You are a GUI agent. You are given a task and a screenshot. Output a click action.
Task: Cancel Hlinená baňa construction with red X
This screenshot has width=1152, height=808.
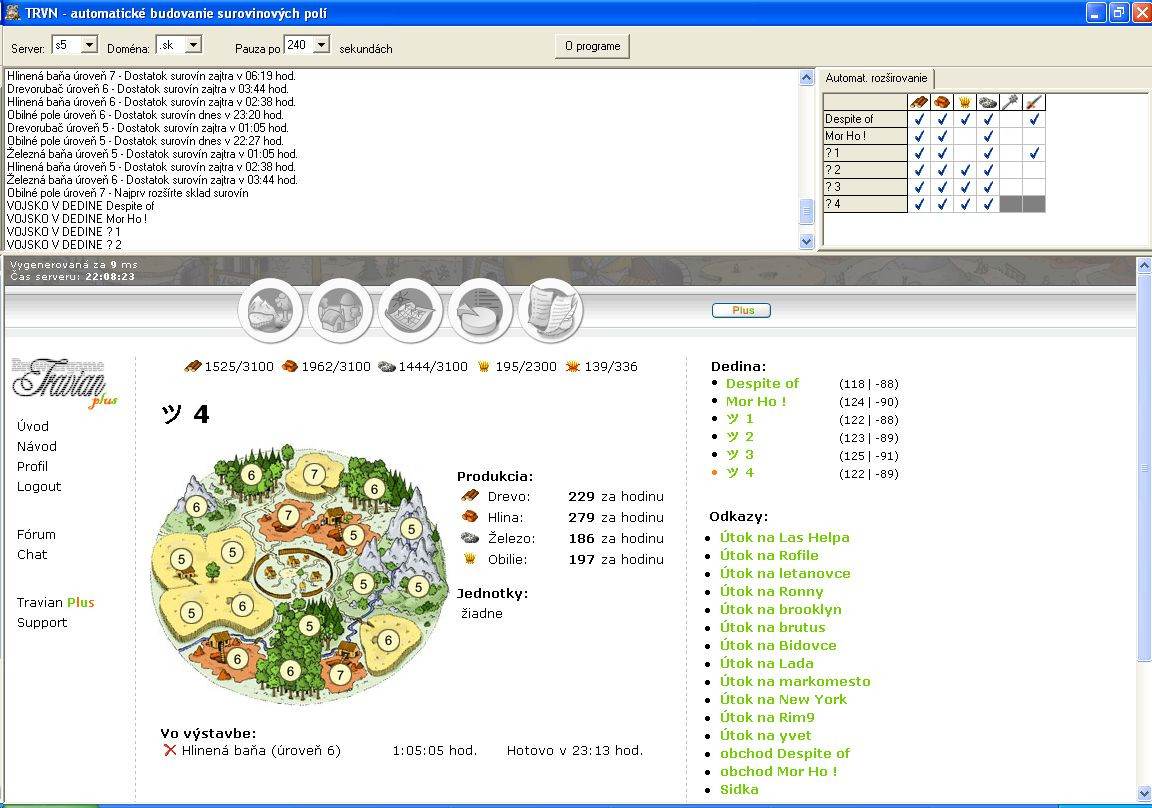click(x=170, y=750)
